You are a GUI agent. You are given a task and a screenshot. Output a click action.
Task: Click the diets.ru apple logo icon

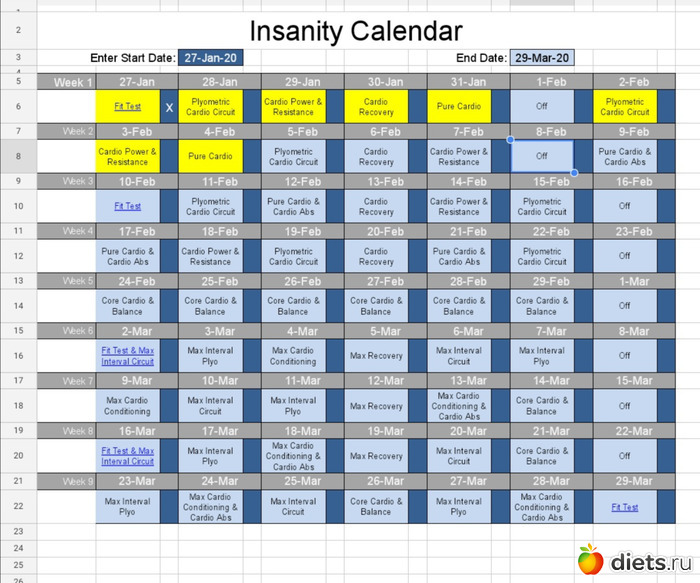click(x=591, y=559)
